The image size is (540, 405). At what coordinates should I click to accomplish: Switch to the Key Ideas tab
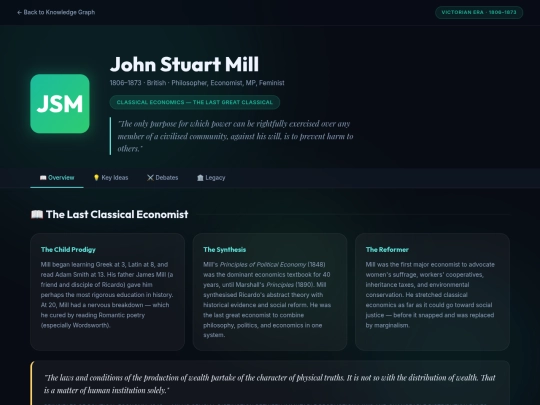tap(111, 178)
